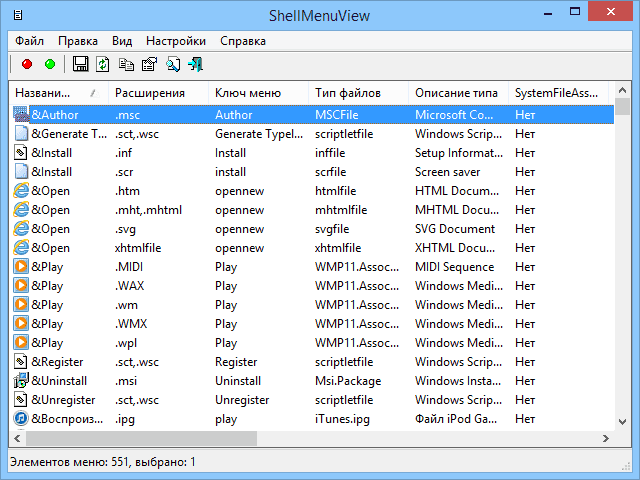Click the copy selected items icon

(126, 64)
